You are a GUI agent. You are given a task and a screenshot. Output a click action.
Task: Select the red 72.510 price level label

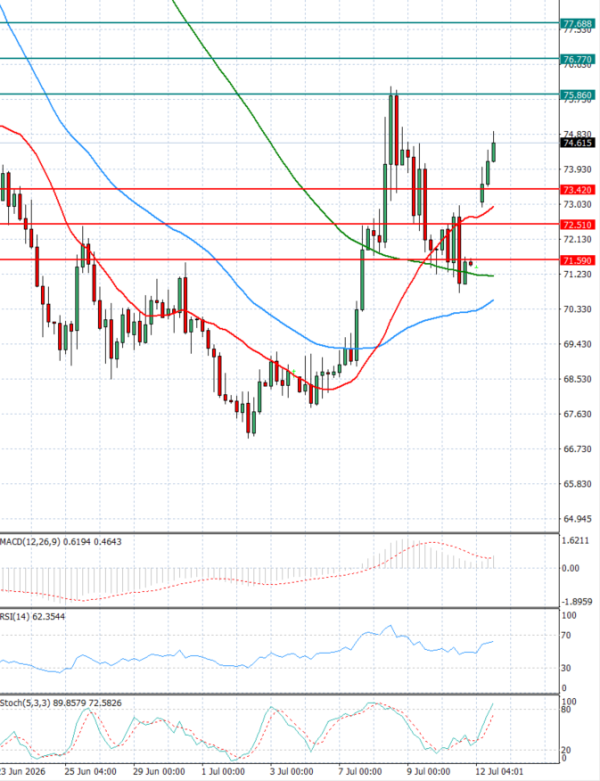[577, 225]
